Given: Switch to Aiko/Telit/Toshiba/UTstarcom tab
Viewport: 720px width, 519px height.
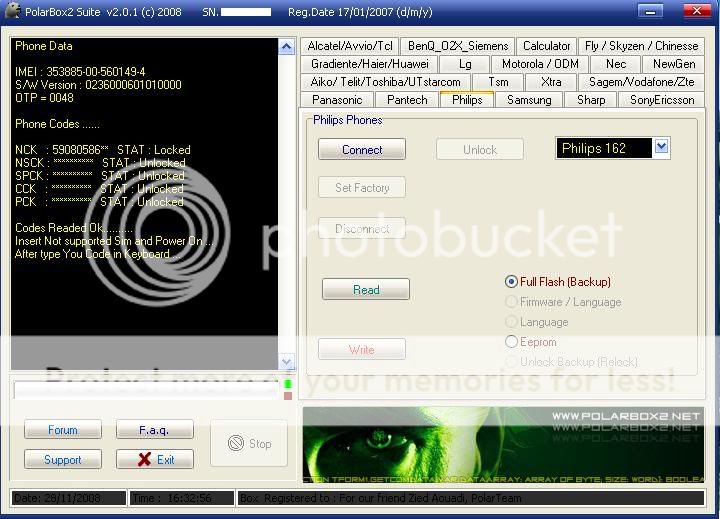Looking at the screenshot, I should pyautogui.click(x=385, y=82).
